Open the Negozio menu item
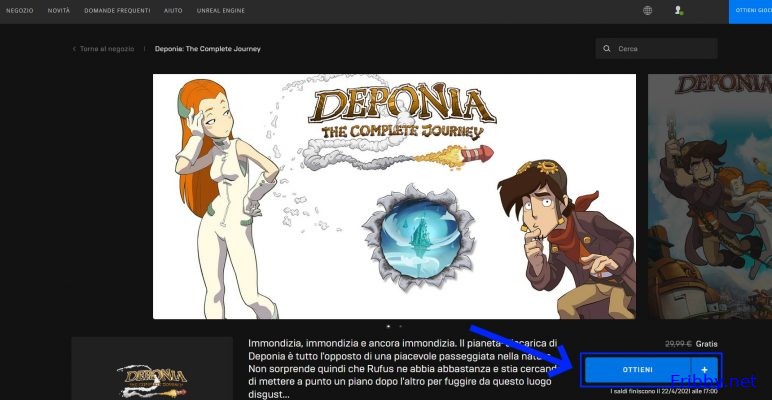The image size is (772, 400). point(20,11)
